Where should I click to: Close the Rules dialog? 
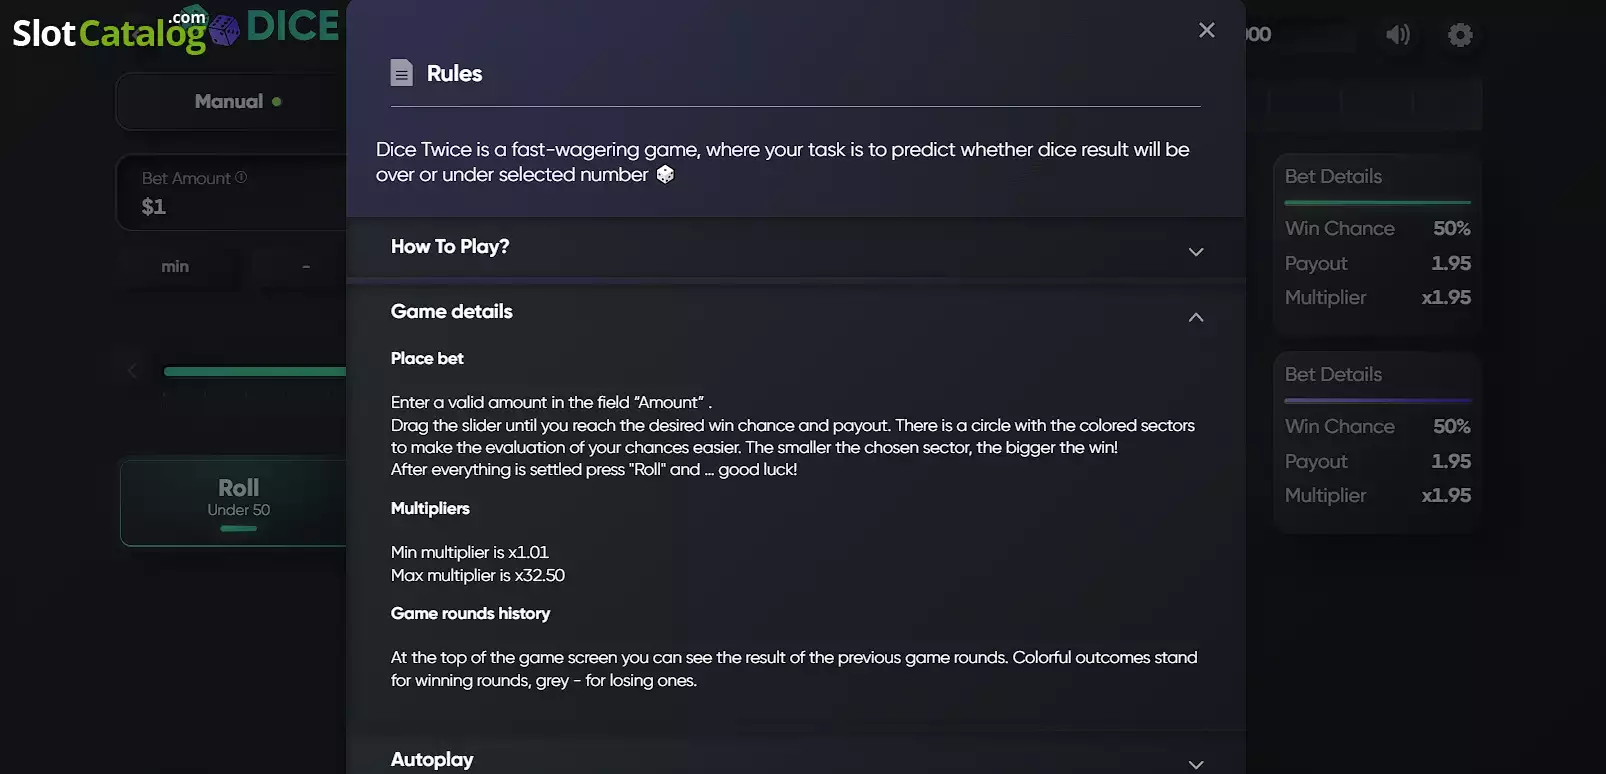click(1207, 30)
